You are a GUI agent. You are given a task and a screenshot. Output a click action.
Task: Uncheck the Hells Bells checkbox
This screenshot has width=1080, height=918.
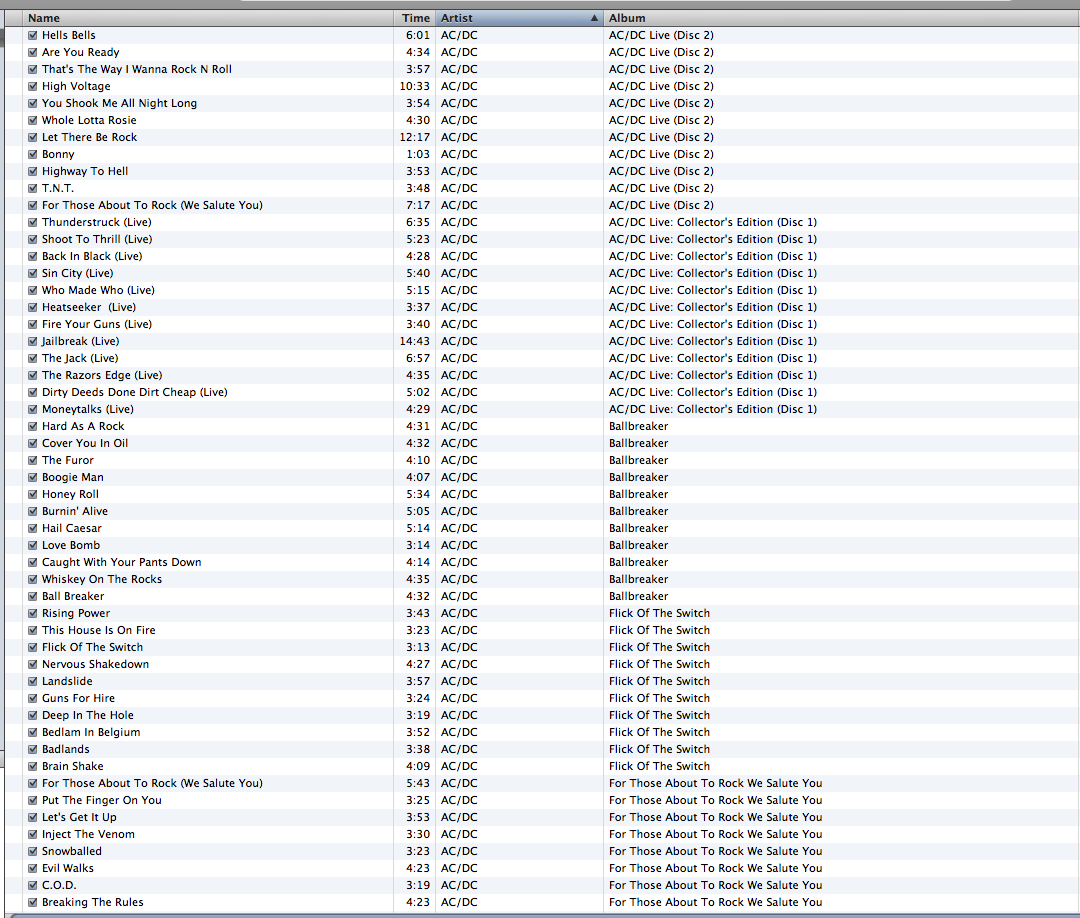32,35
